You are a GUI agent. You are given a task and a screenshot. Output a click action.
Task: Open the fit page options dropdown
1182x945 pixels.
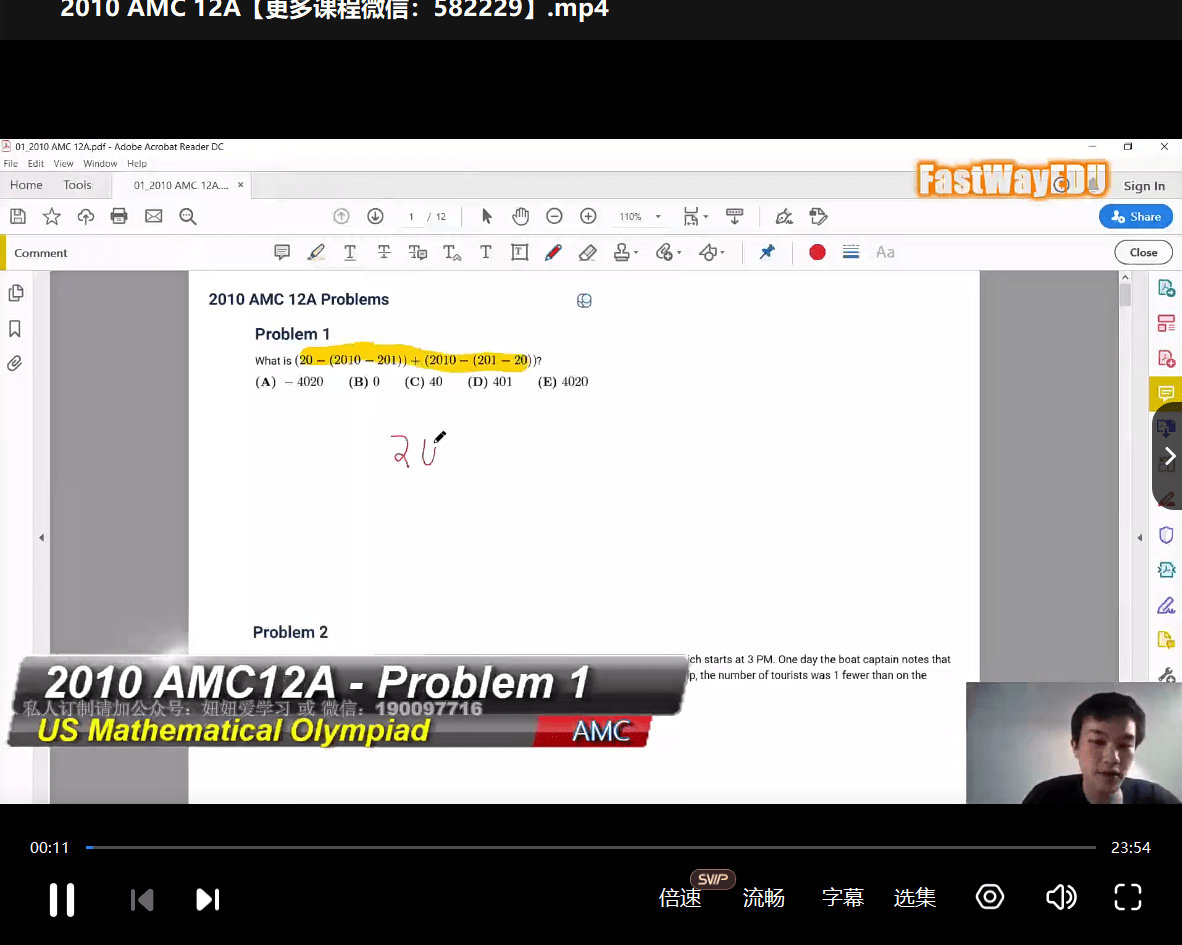point(695,217)
